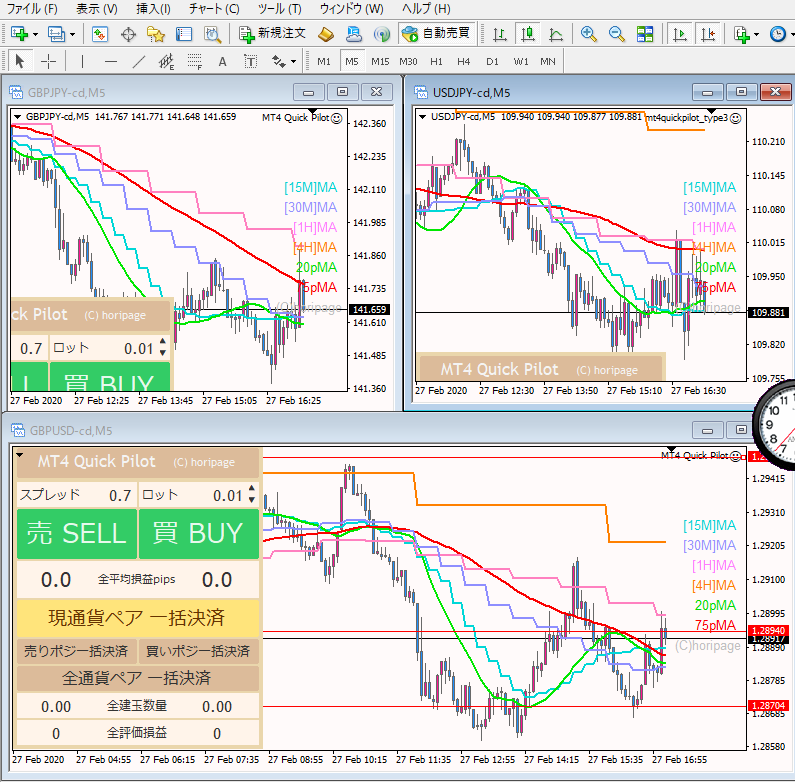This screenshot has width=795, height=783.
Task: Zoom in the chart with magnifier plus
Action: click(x=589, y=34)
